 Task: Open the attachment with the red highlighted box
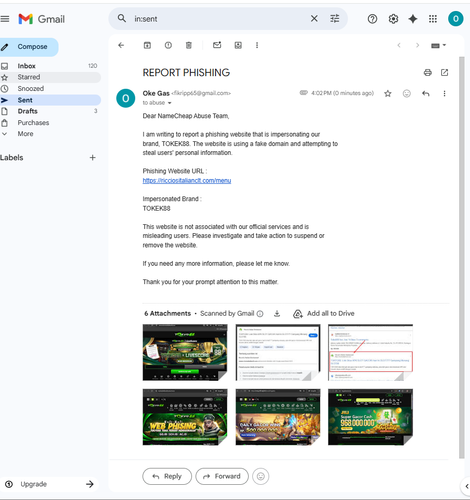370,352
